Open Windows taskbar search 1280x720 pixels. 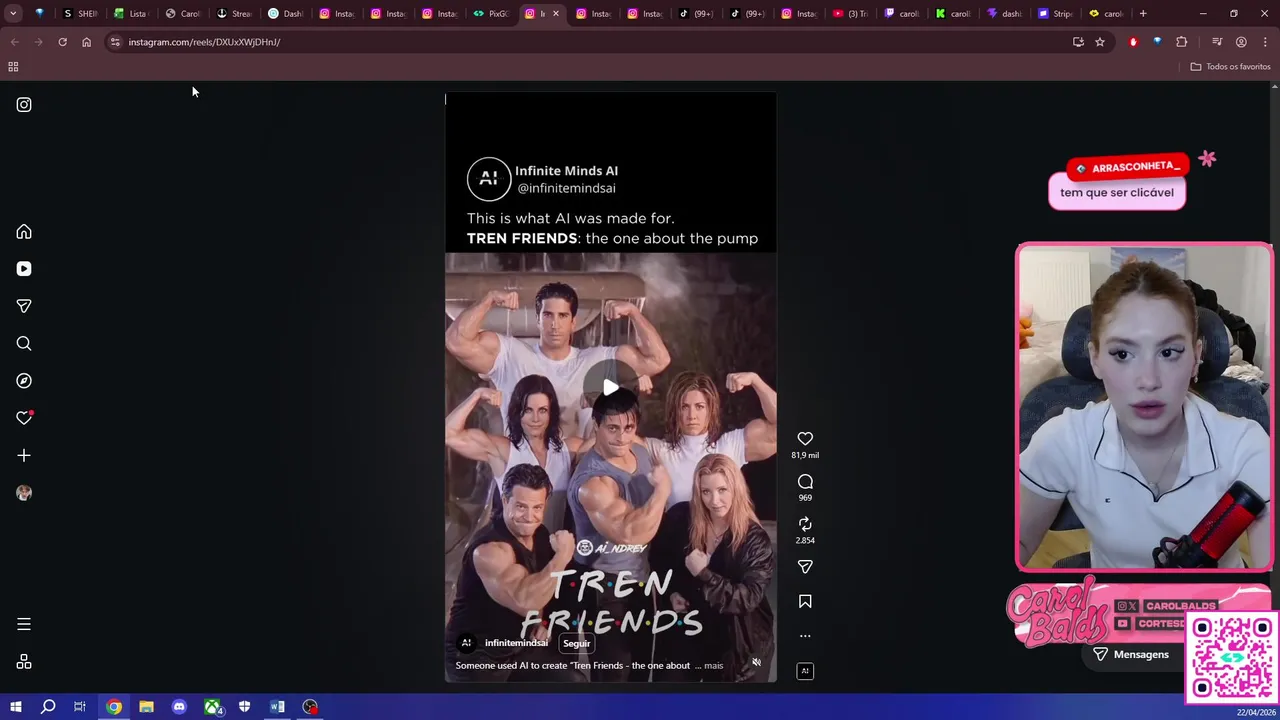click(48, 707)
